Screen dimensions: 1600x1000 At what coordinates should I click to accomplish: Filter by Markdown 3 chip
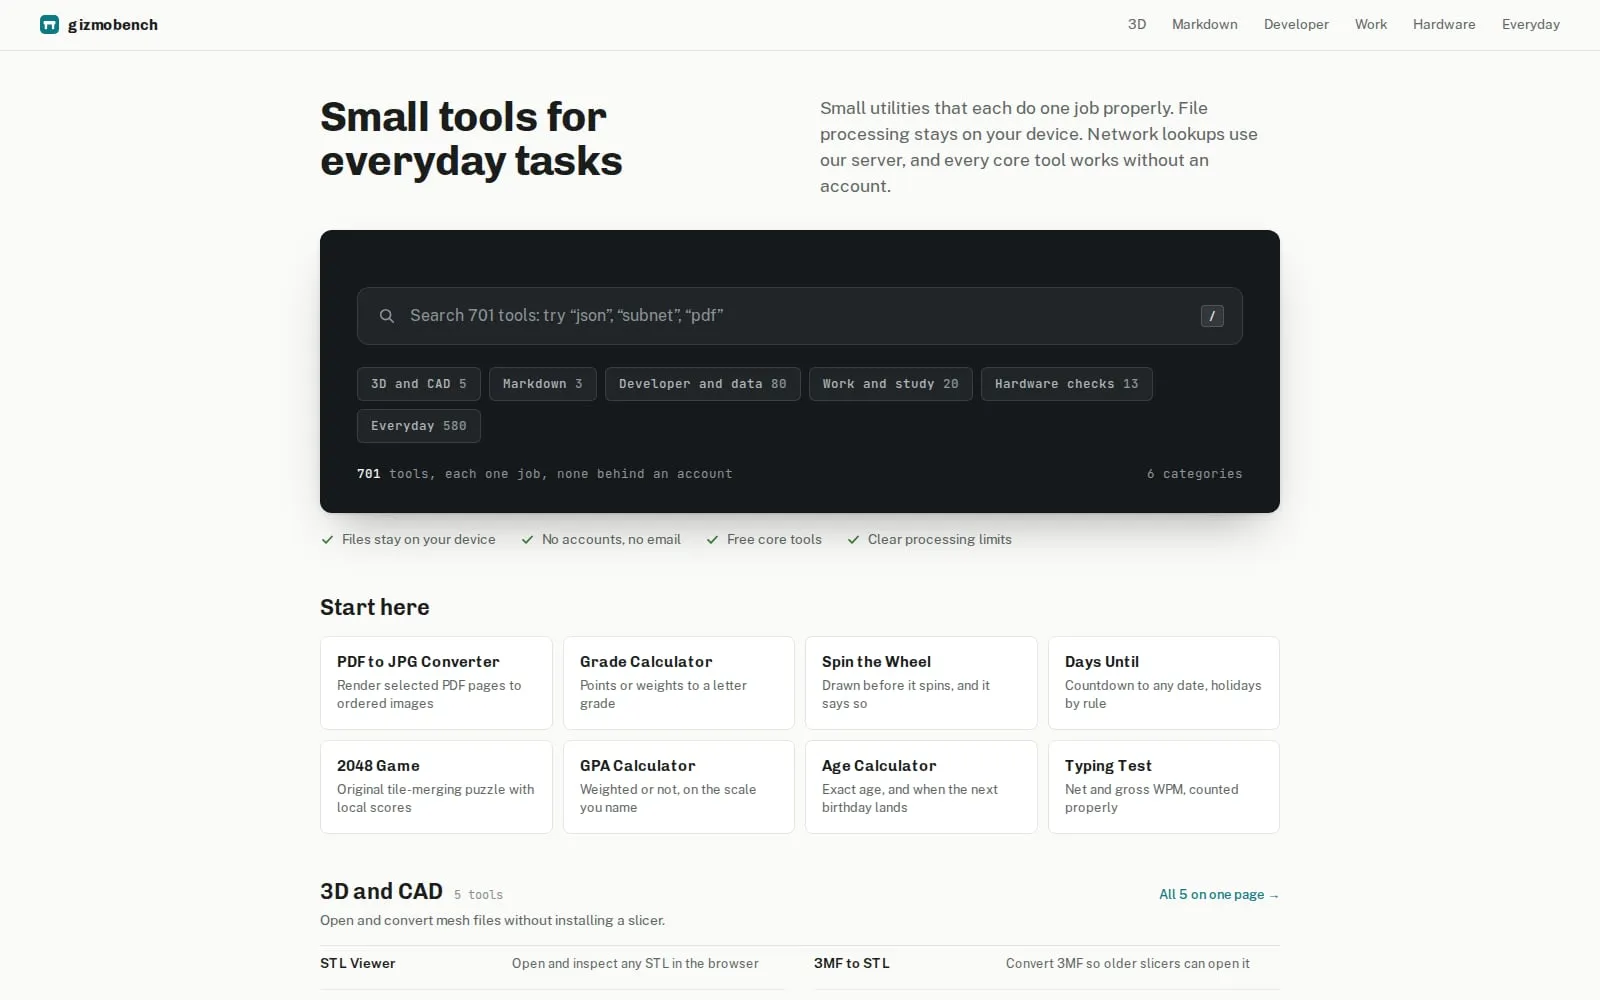tap(542, 384)
